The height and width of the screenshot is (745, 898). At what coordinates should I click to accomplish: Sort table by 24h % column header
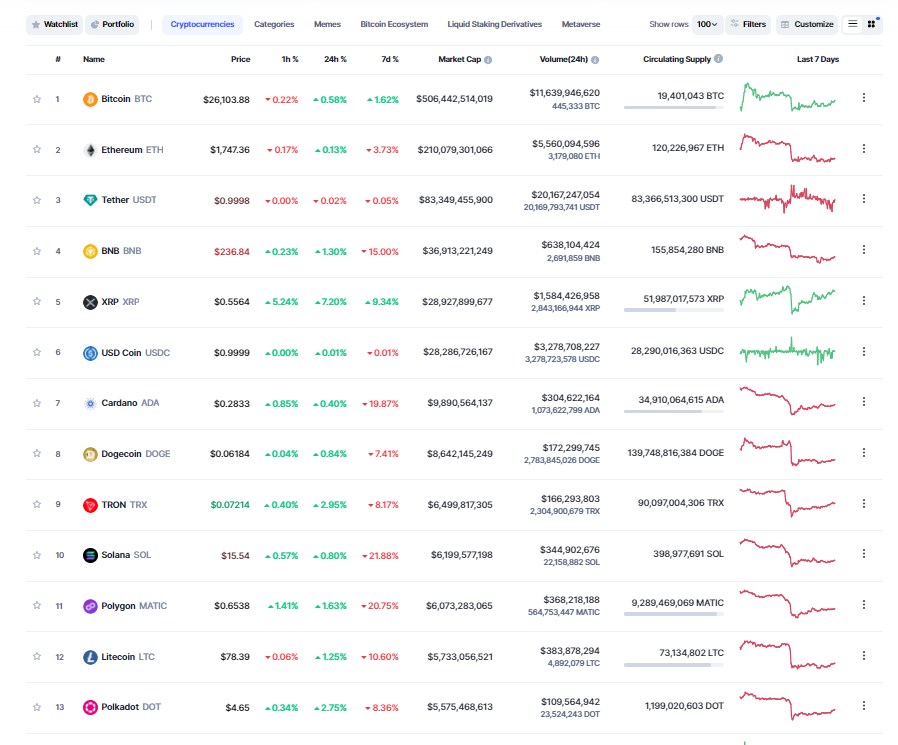click(335, 59)
